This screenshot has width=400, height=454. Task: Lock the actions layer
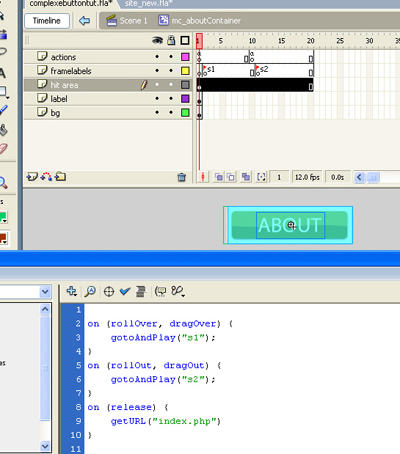coord(171,57)
